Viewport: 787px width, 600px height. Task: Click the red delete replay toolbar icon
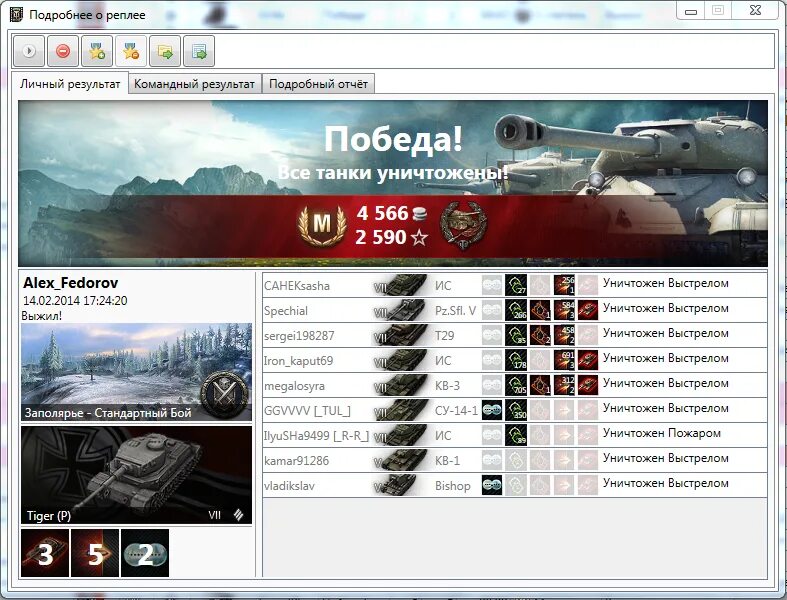click(63, 51)
